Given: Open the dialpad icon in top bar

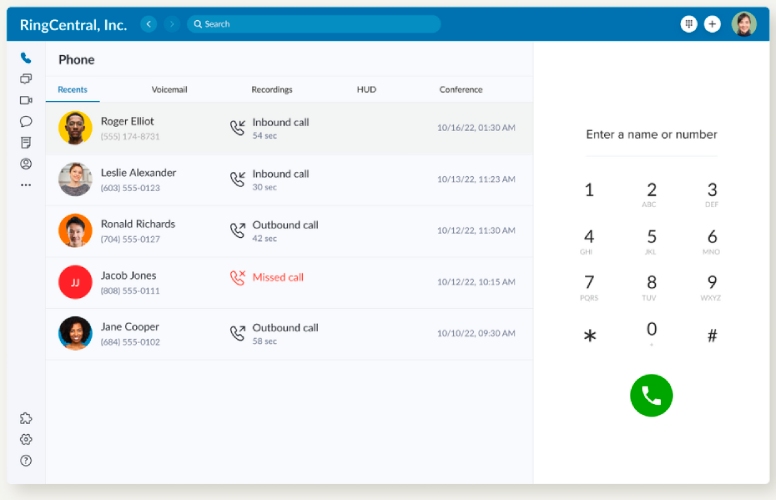Looking at the screenshot, I should coord(688,24).
